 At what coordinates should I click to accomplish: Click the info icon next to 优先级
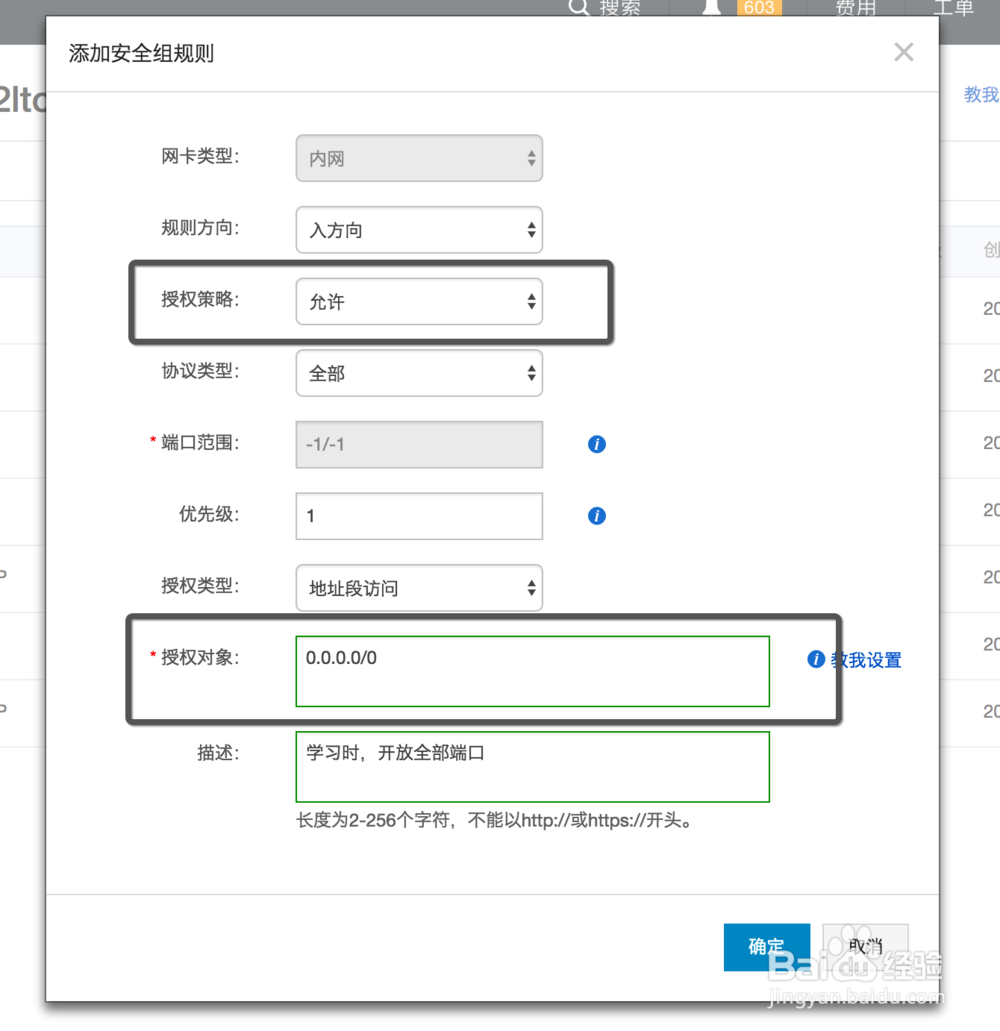(596, 516)
